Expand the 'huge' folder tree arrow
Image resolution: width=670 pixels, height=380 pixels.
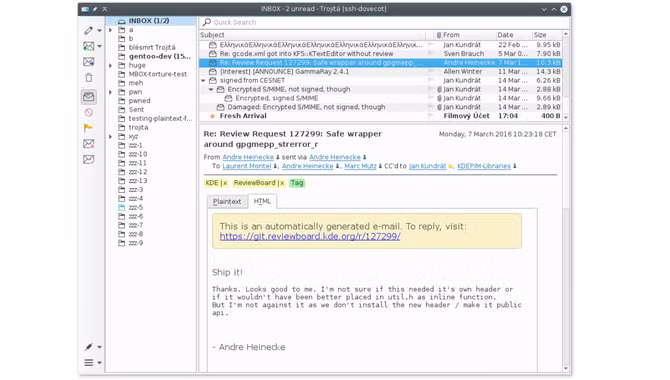click(111, 65)
